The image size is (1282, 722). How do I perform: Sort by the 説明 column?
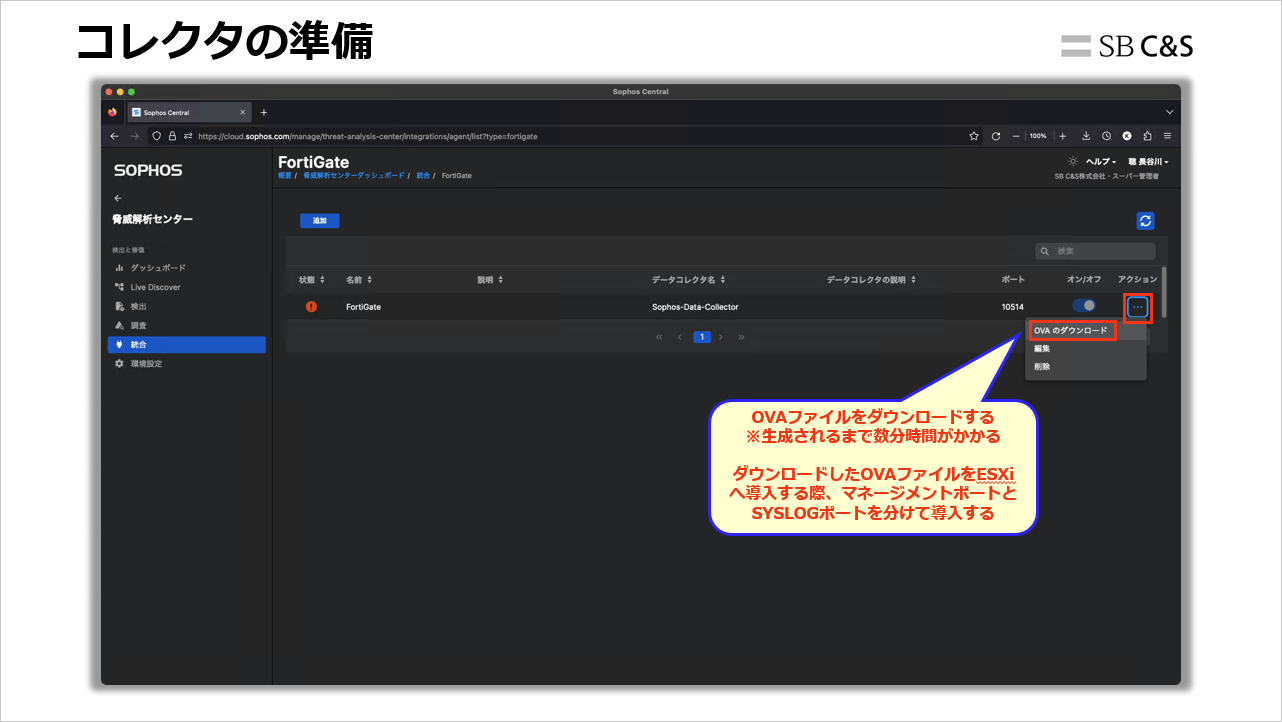pos(491,280)
